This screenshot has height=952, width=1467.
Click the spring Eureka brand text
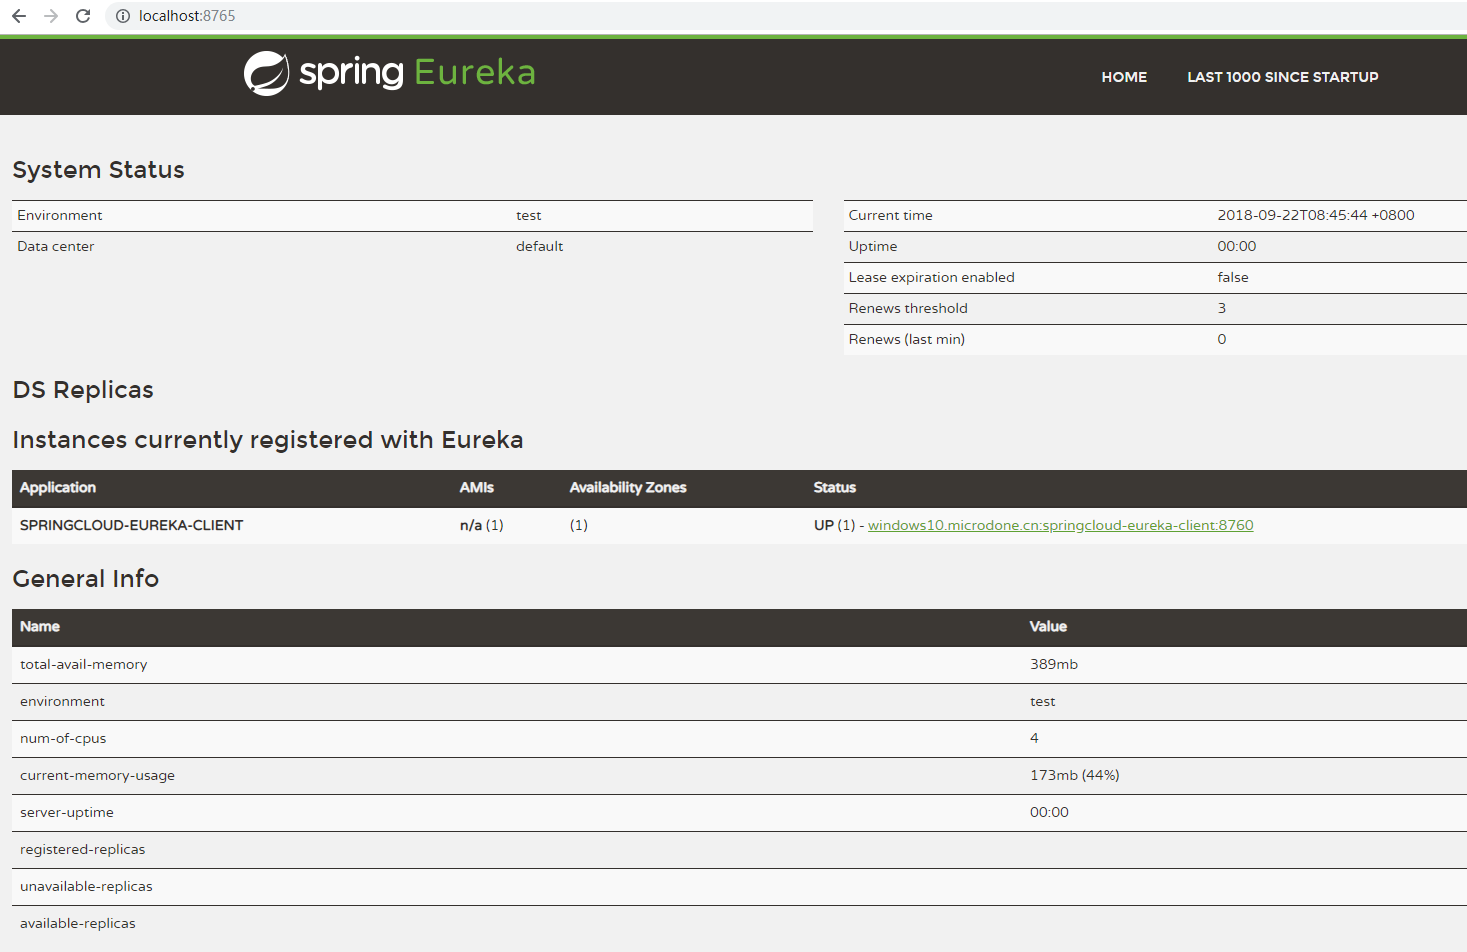tap(417, 73)
